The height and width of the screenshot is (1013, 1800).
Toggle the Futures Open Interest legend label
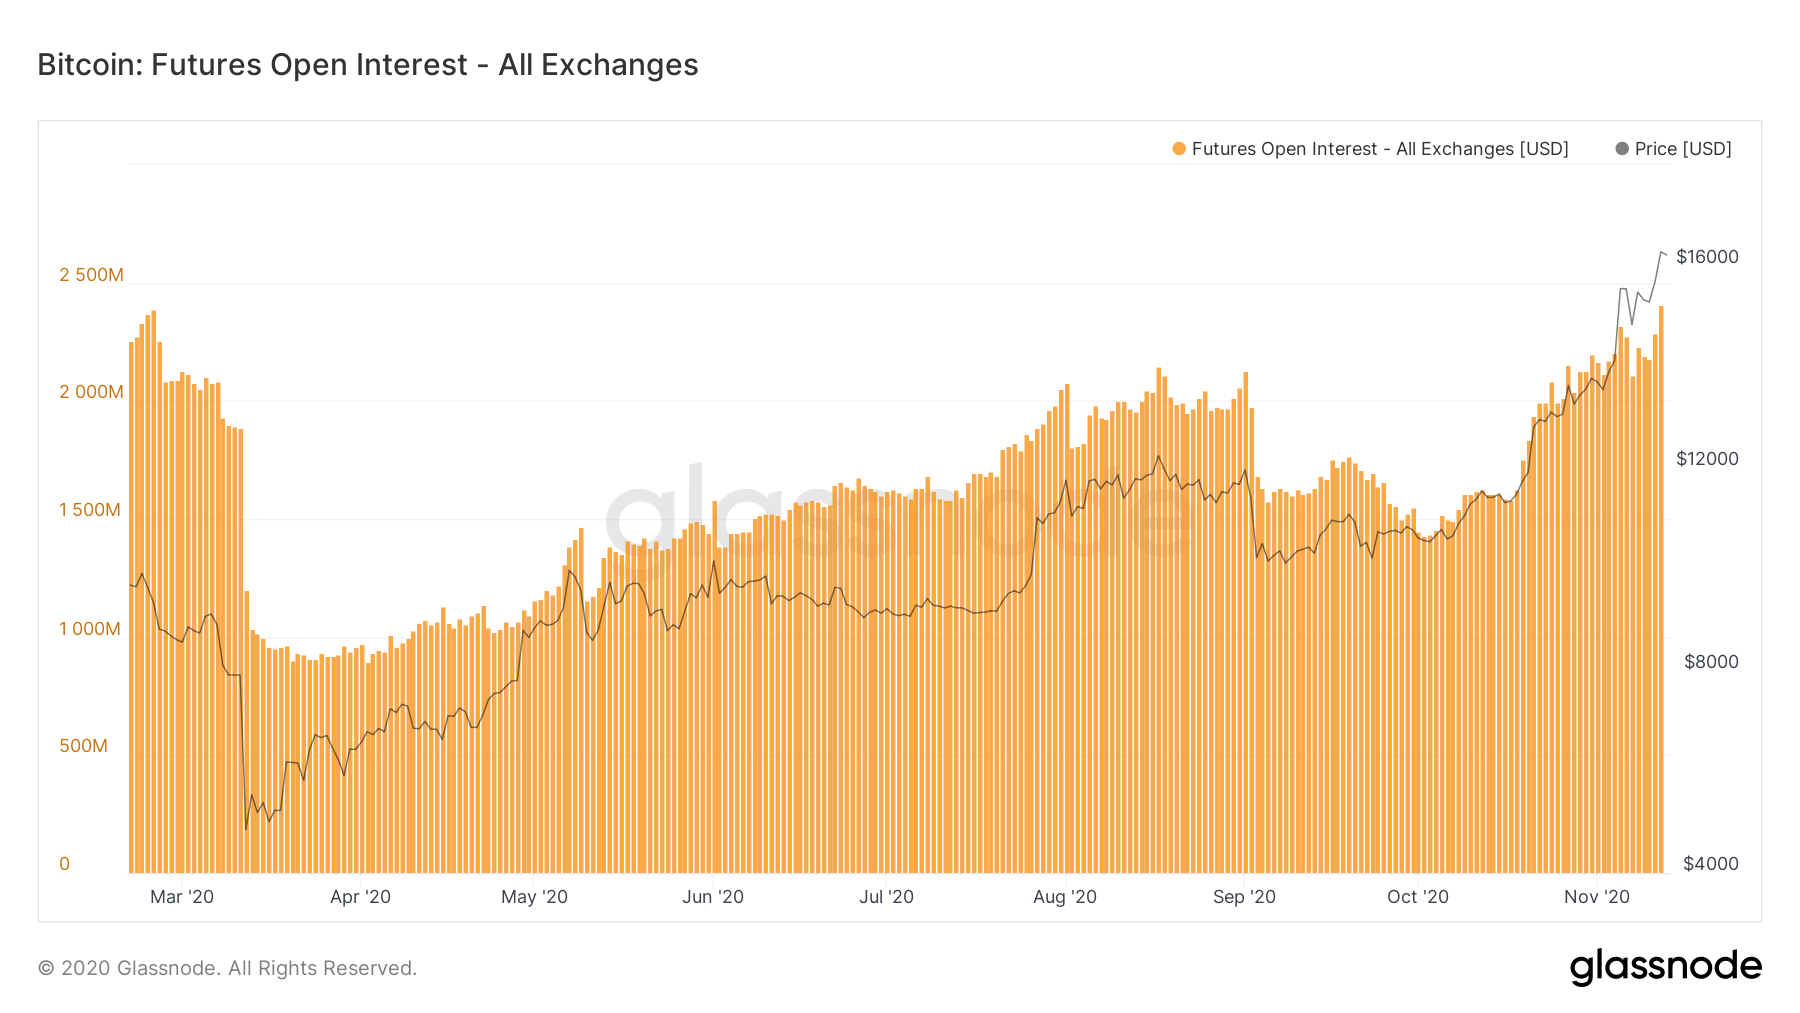coord(1380,149)
